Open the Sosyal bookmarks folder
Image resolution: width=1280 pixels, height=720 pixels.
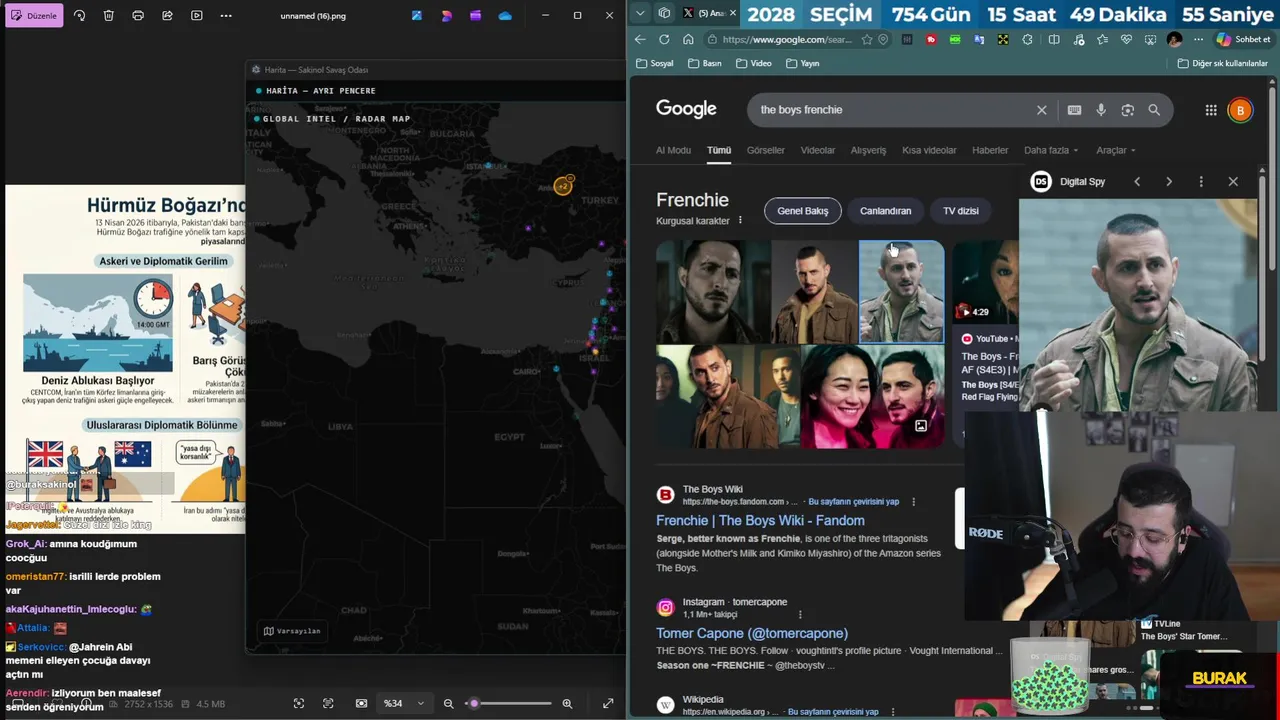655,63
